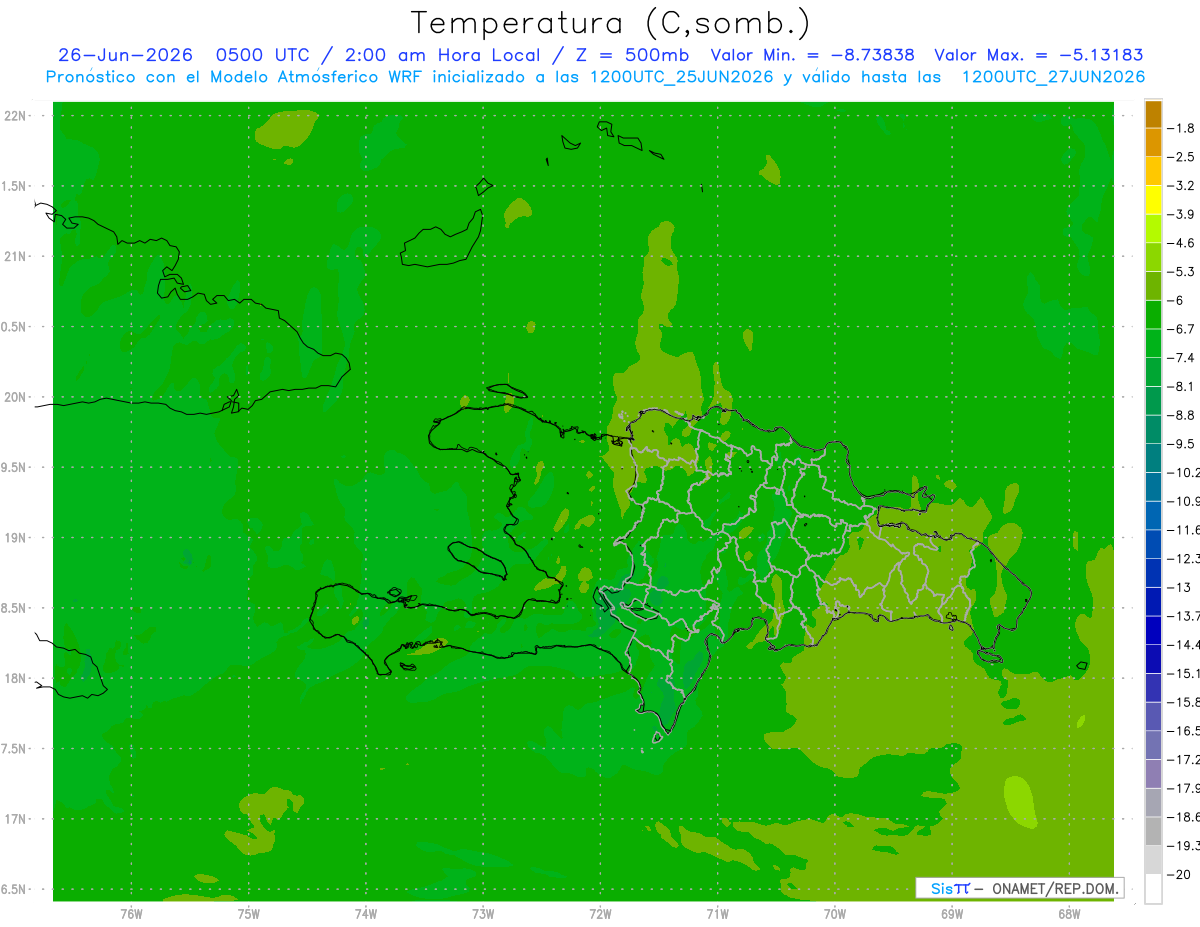Click the "-8.8" legend value
Screen dimensions: 1200x927
coord(1181,415)
